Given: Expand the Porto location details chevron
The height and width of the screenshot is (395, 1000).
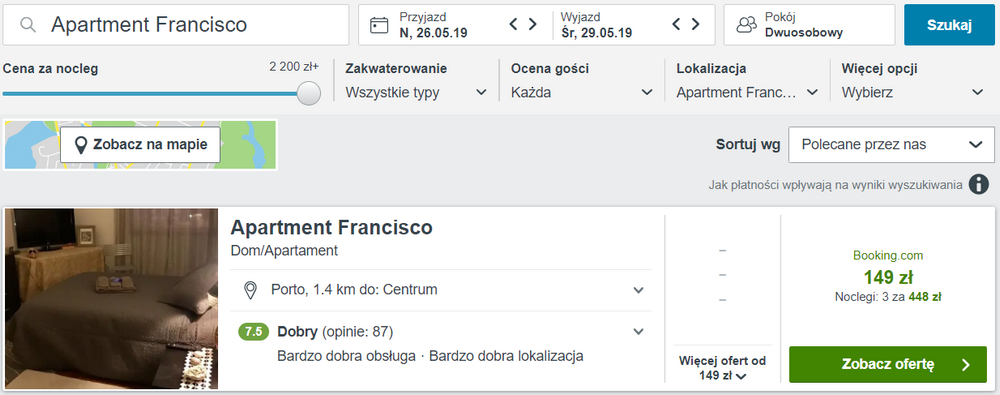Looking at the screenshot, I should 638,290.
